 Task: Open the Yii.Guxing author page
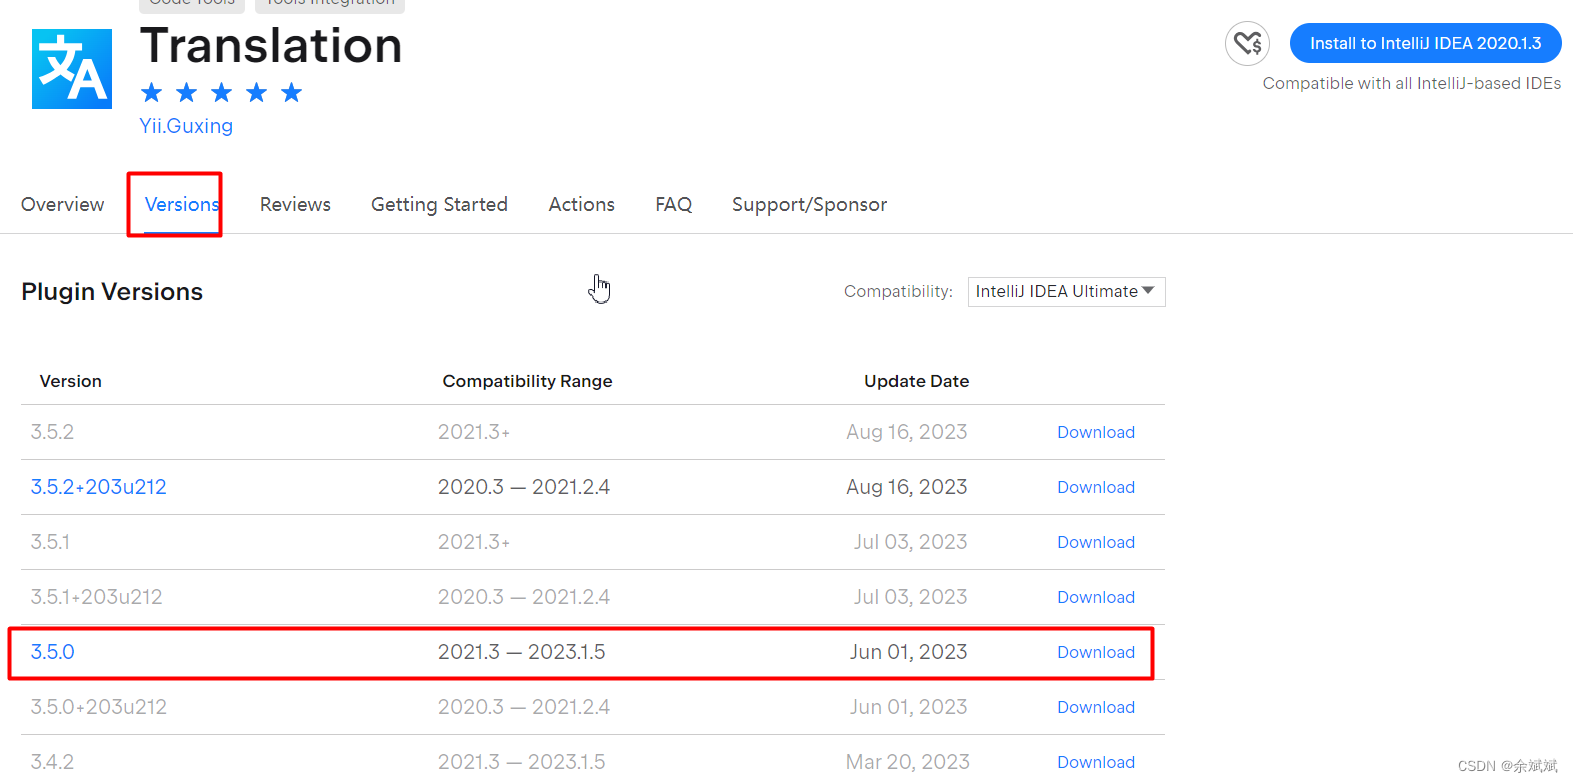click(186, 126)
